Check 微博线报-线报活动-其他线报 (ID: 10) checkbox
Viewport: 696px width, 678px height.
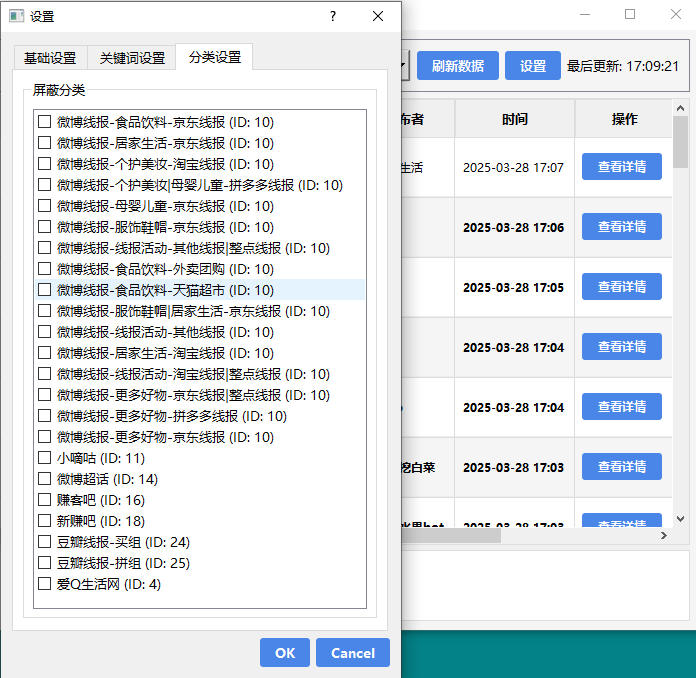pyautogui.click(x=44, y=332)
